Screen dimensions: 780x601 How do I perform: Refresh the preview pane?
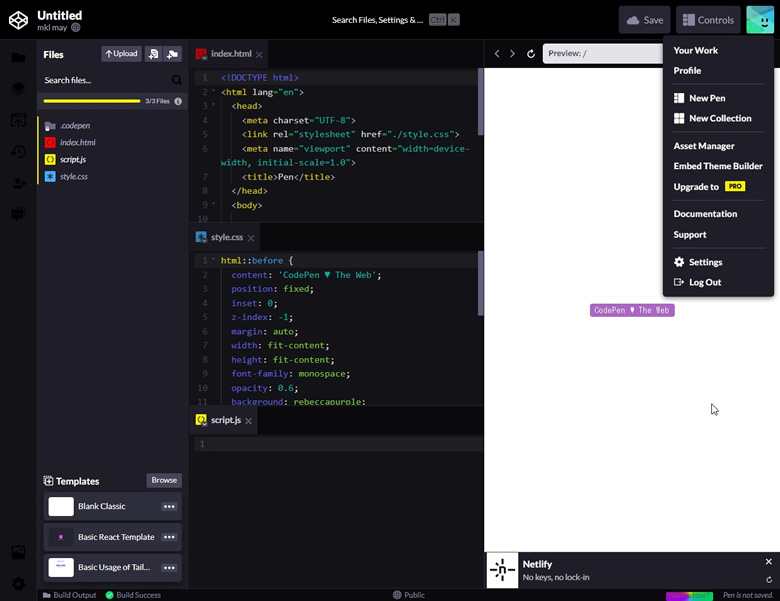pyautogui.click(x=531, y=53)
